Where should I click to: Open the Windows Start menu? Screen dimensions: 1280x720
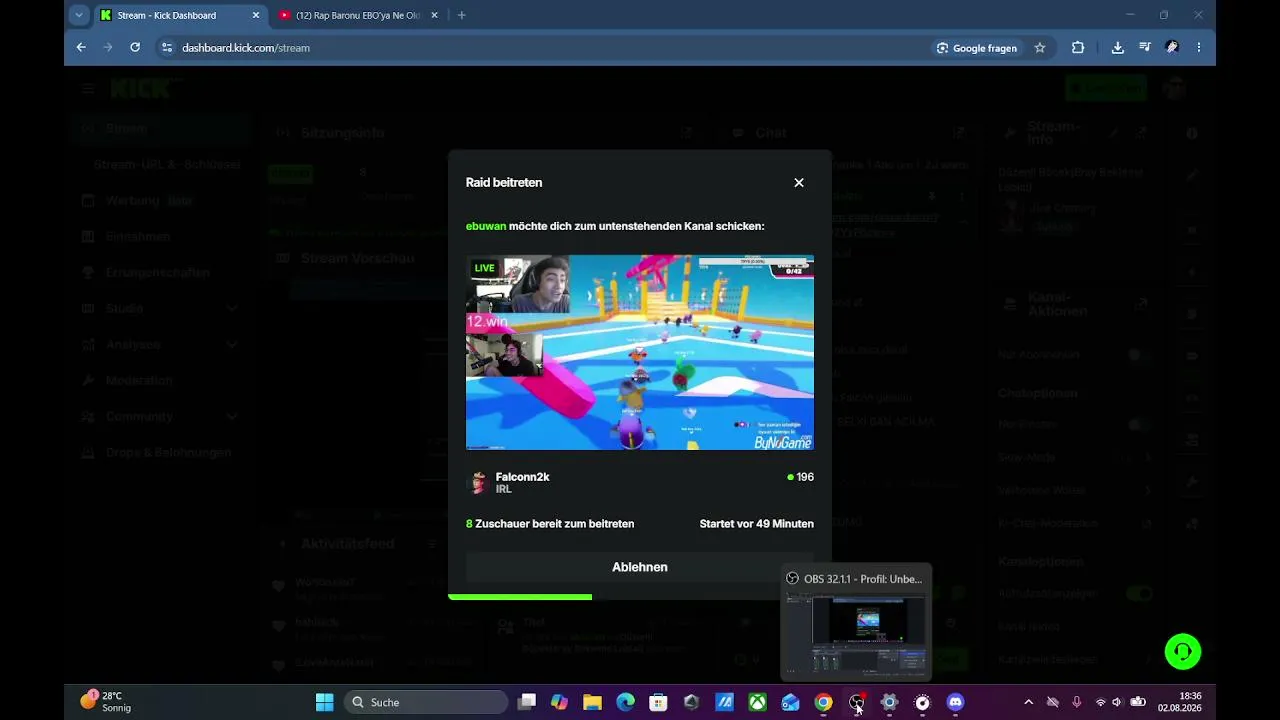(324, 702)
